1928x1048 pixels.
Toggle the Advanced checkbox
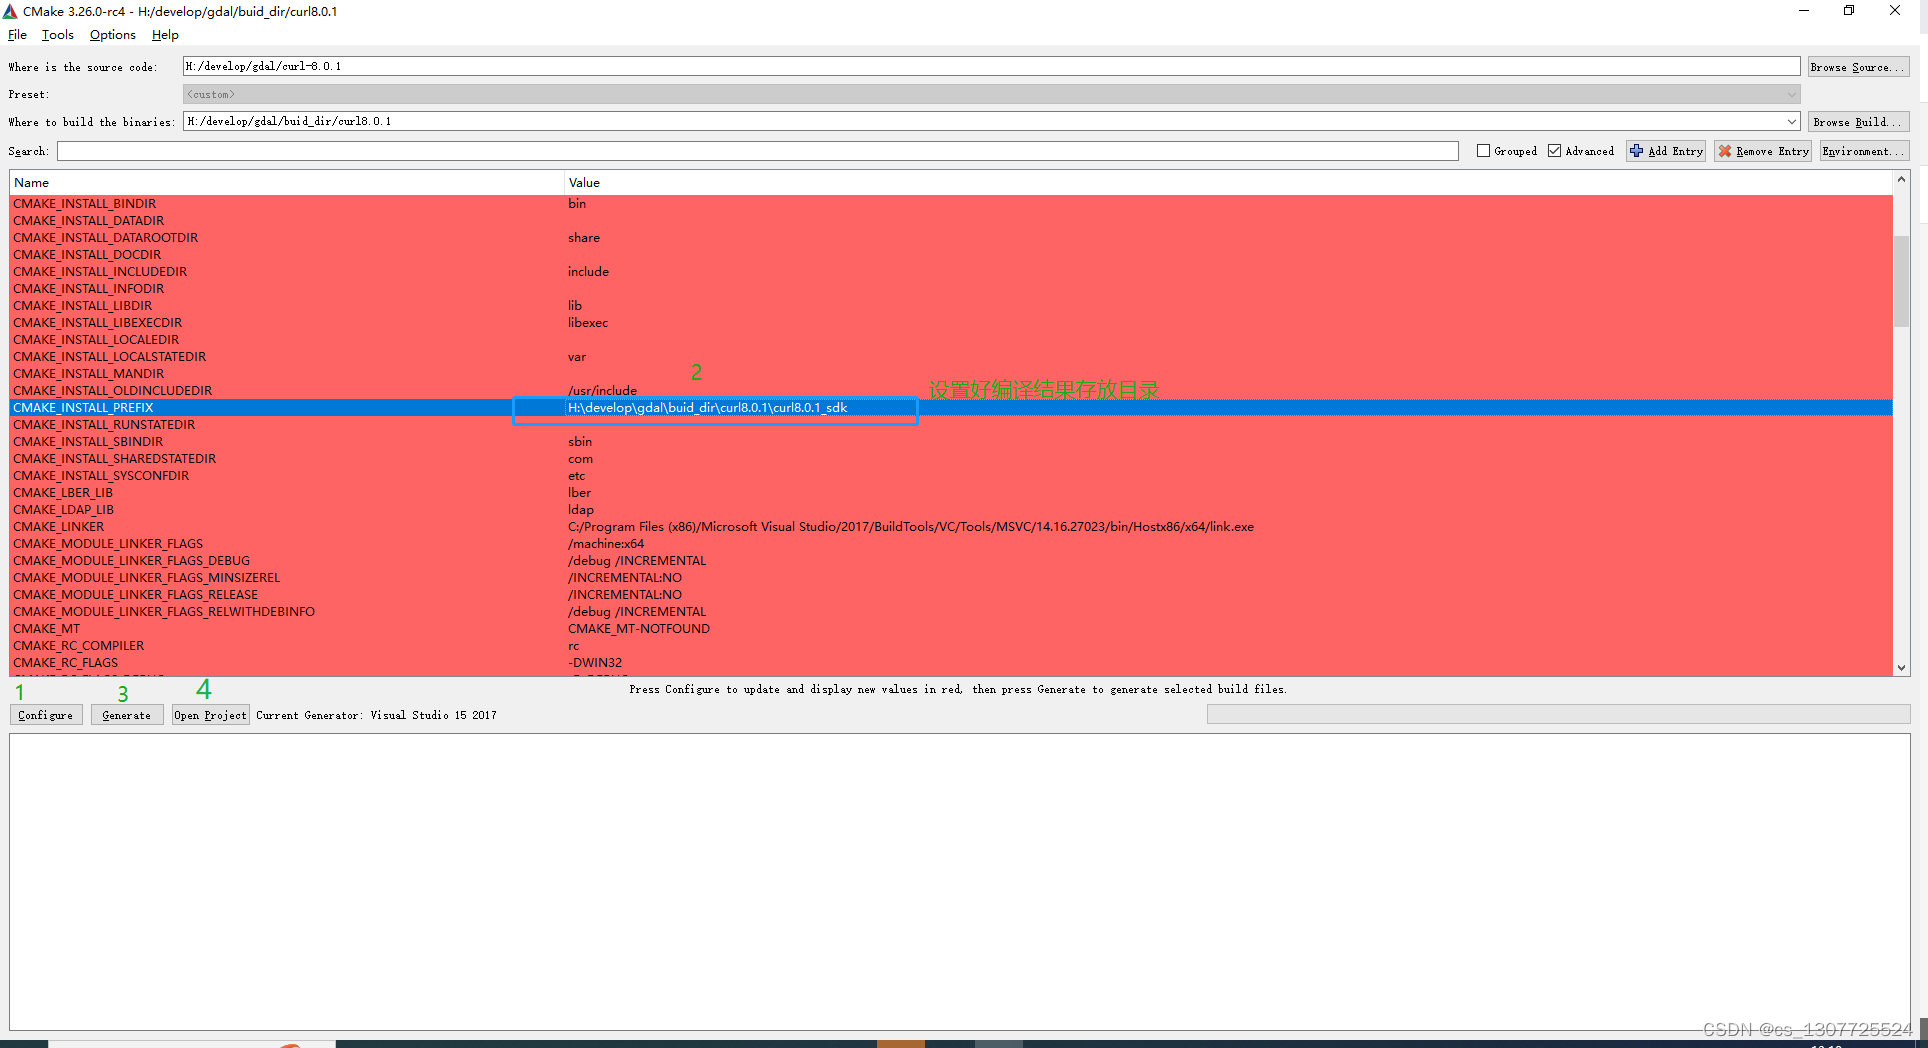click(x=1555, y=151)
